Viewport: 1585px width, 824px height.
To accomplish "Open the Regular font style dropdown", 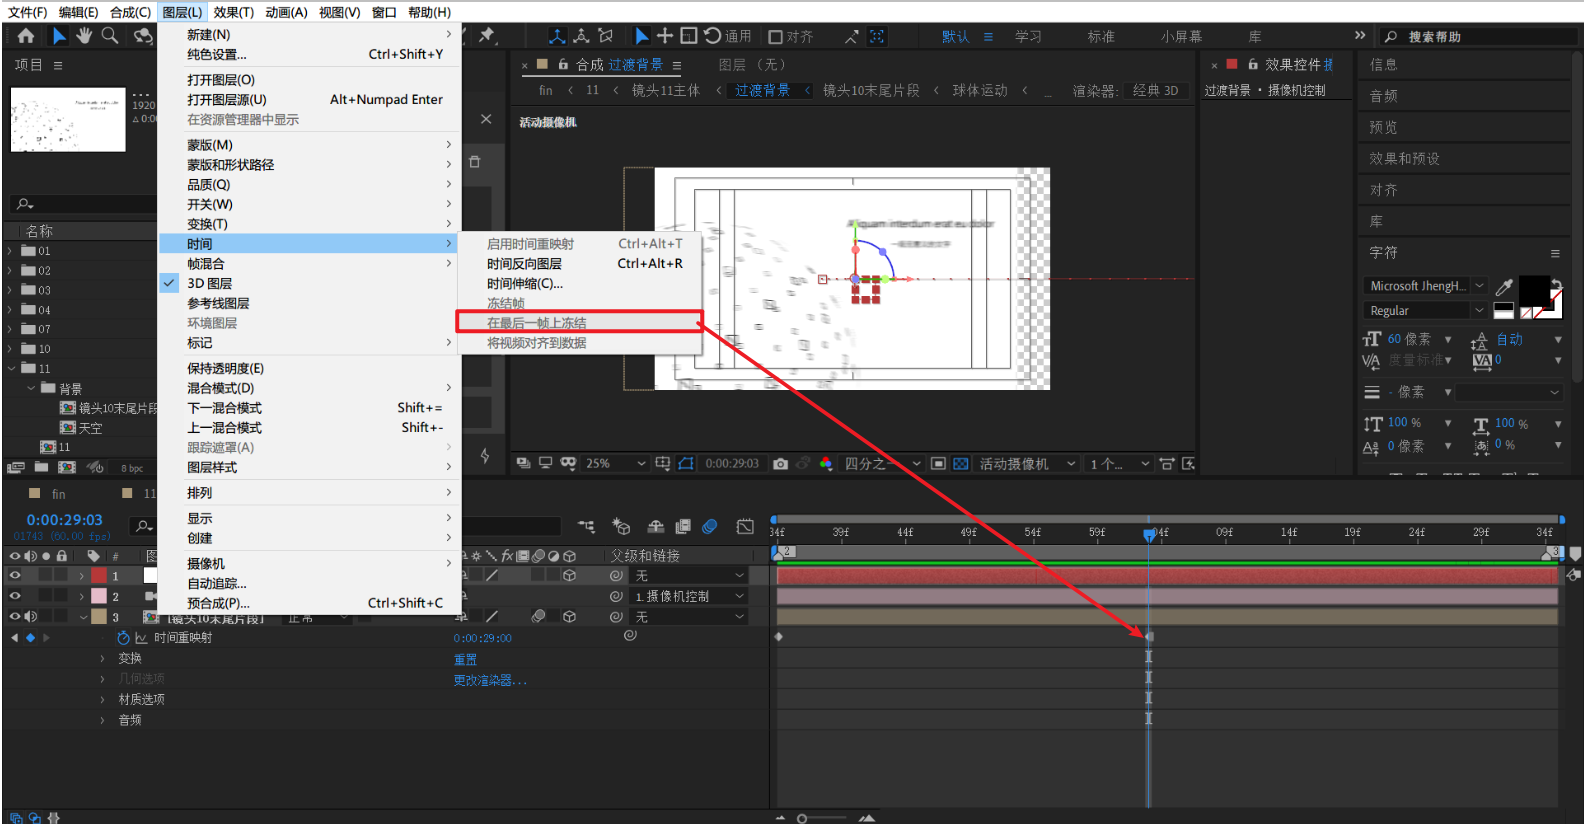I will click(x=1425, y=311).
